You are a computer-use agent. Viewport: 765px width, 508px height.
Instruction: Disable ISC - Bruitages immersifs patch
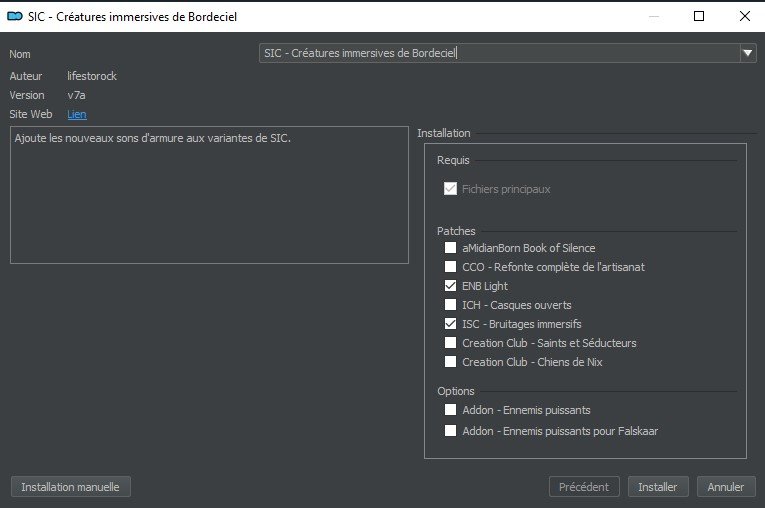coord(451,324)
